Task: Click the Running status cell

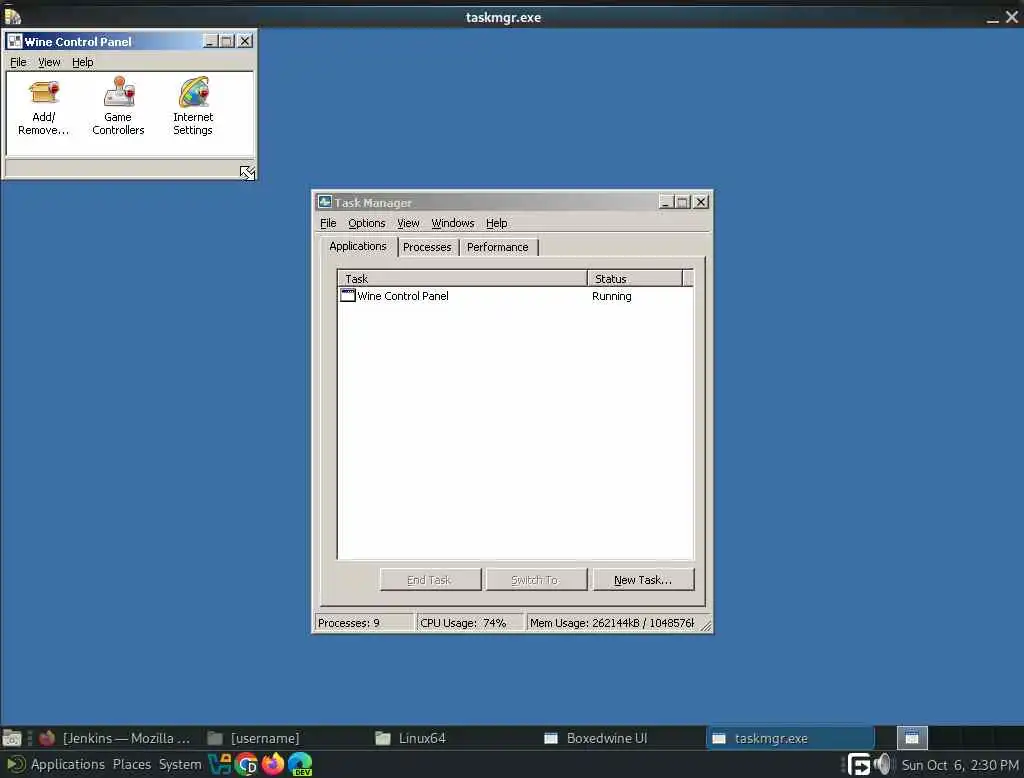Action: [x=612, y=296]
